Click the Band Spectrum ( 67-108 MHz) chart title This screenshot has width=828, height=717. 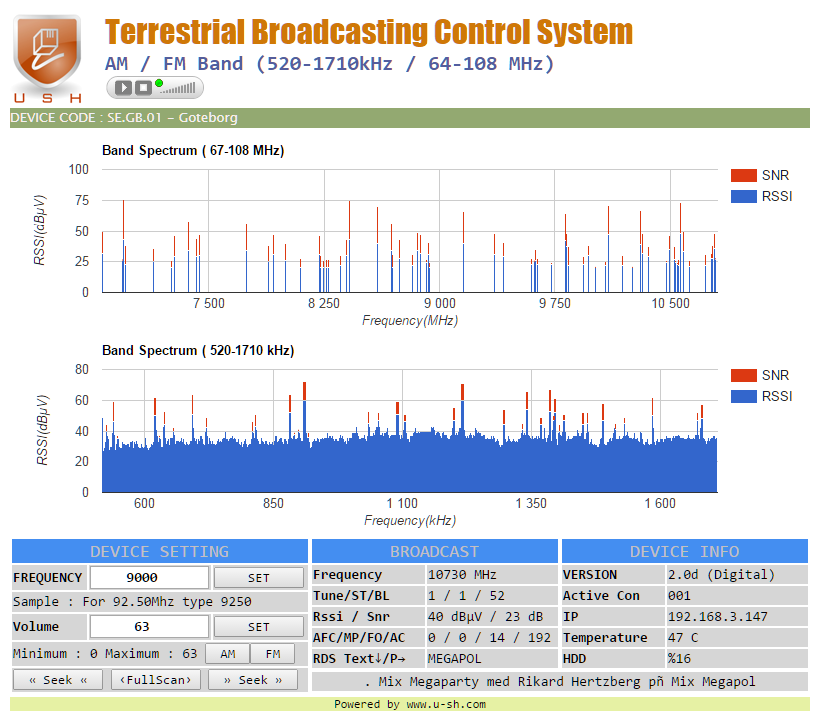(x=193, y=150)
